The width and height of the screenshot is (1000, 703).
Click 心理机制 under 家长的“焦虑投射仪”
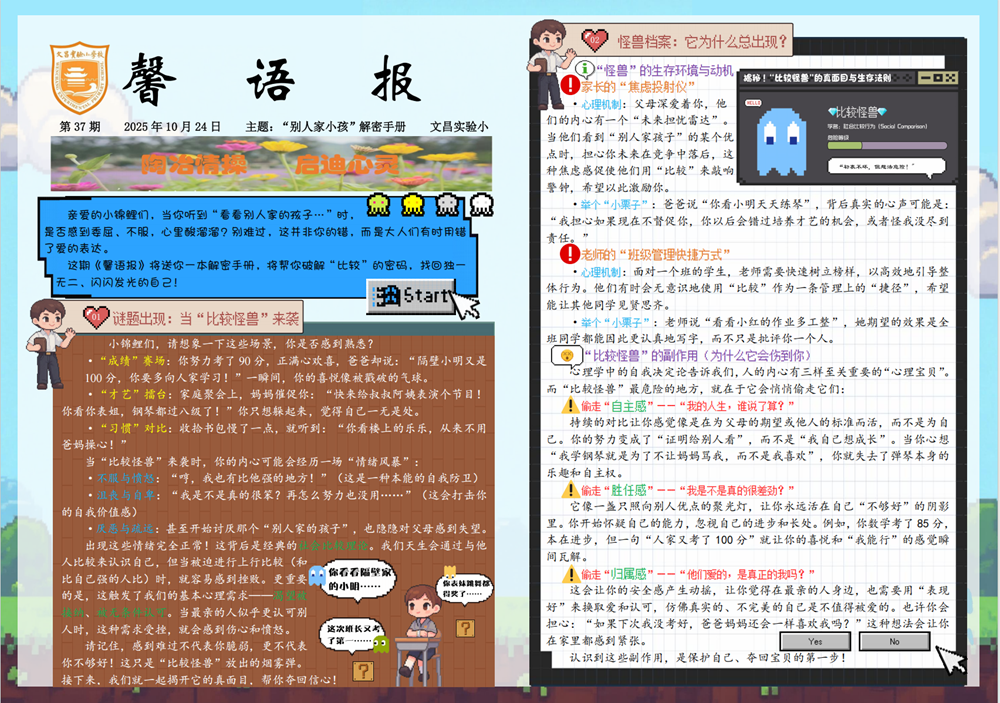tap(600, 104)
